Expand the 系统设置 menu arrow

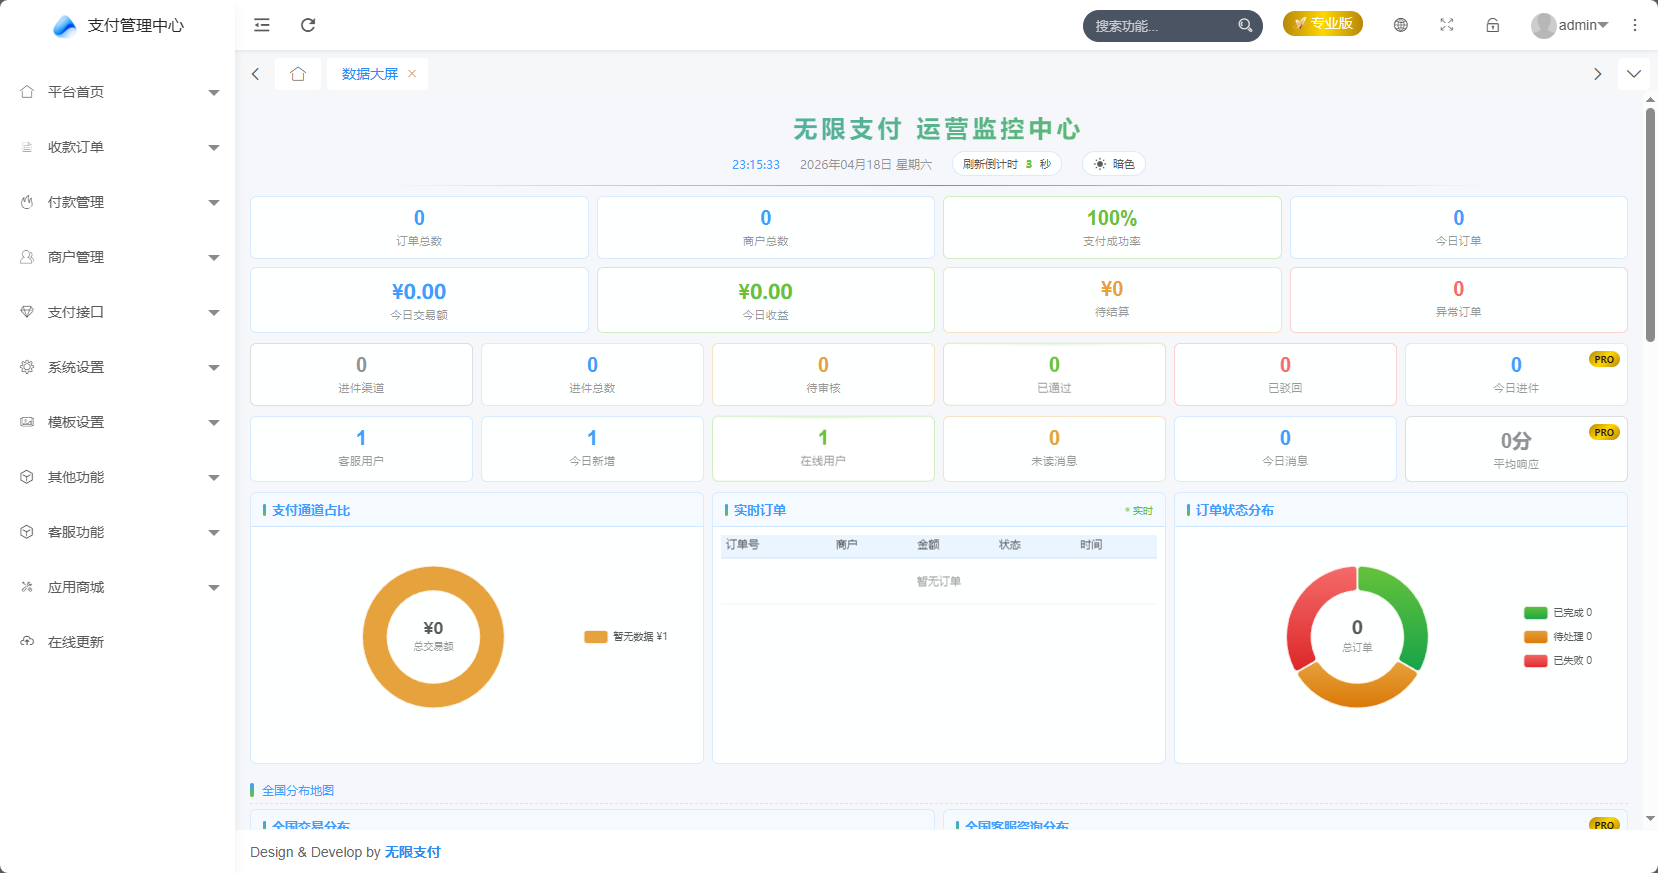[x=214, y=368]
